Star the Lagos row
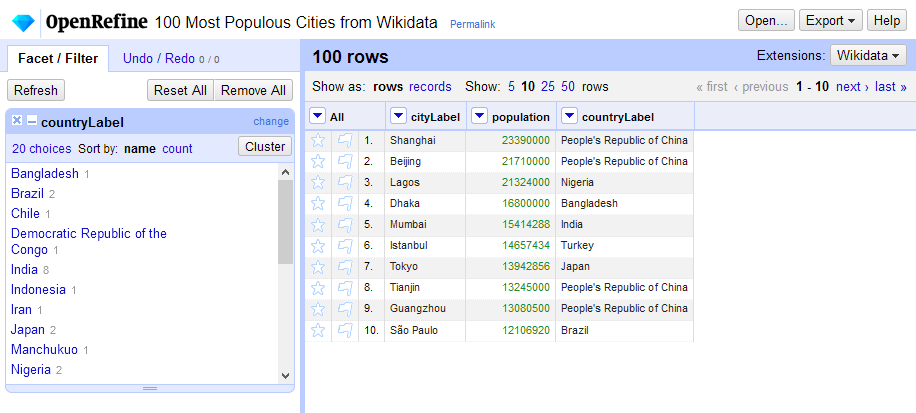 pos(318,183)
